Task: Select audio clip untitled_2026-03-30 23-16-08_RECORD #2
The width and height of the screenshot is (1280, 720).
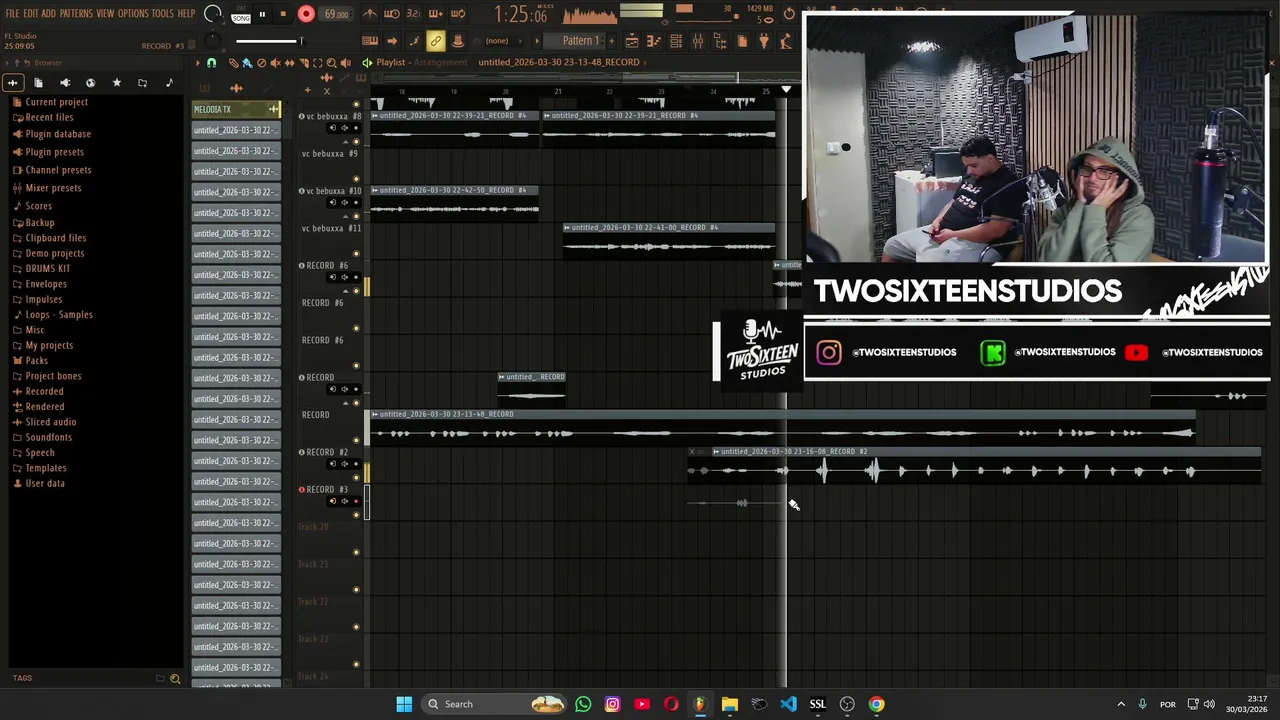Action: (x=985, y=465)
